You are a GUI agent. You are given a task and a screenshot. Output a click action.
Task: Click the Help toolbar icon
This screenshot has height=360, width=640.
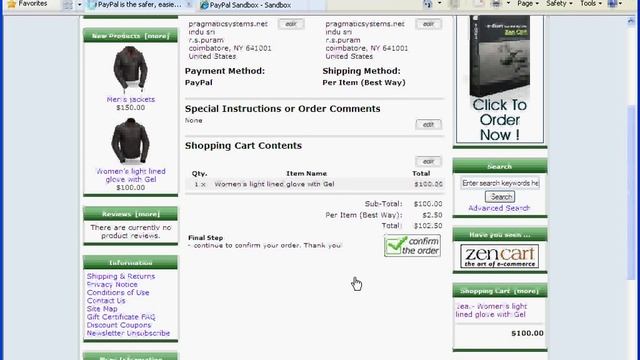[612, 4]
